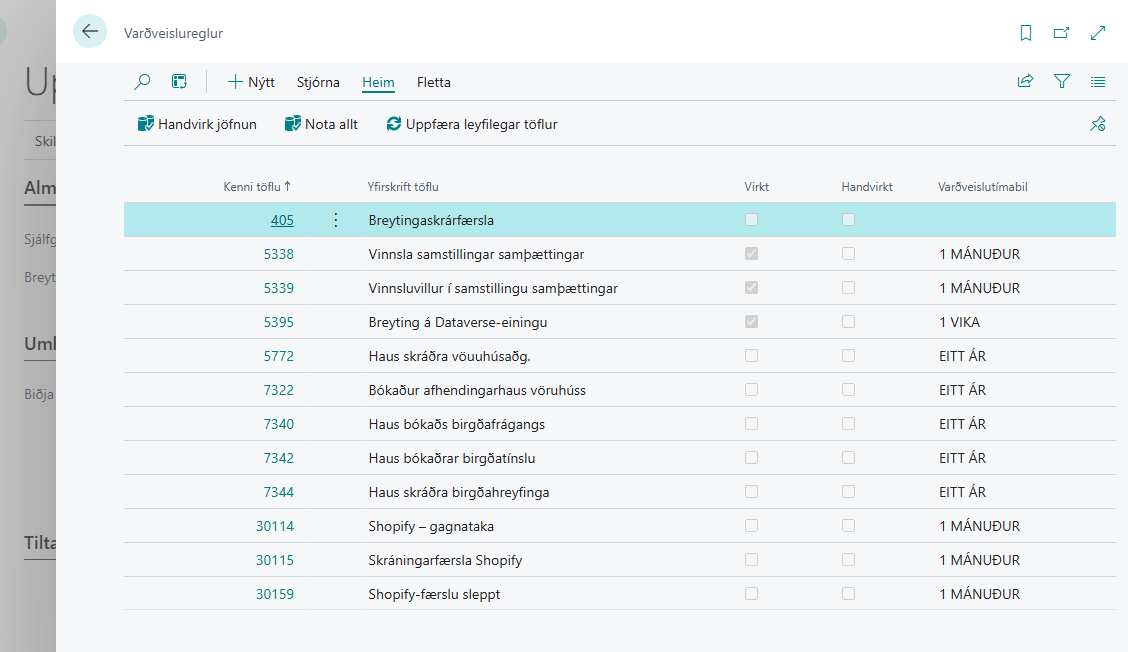Click Yfirskrift töflu column header

403,186
